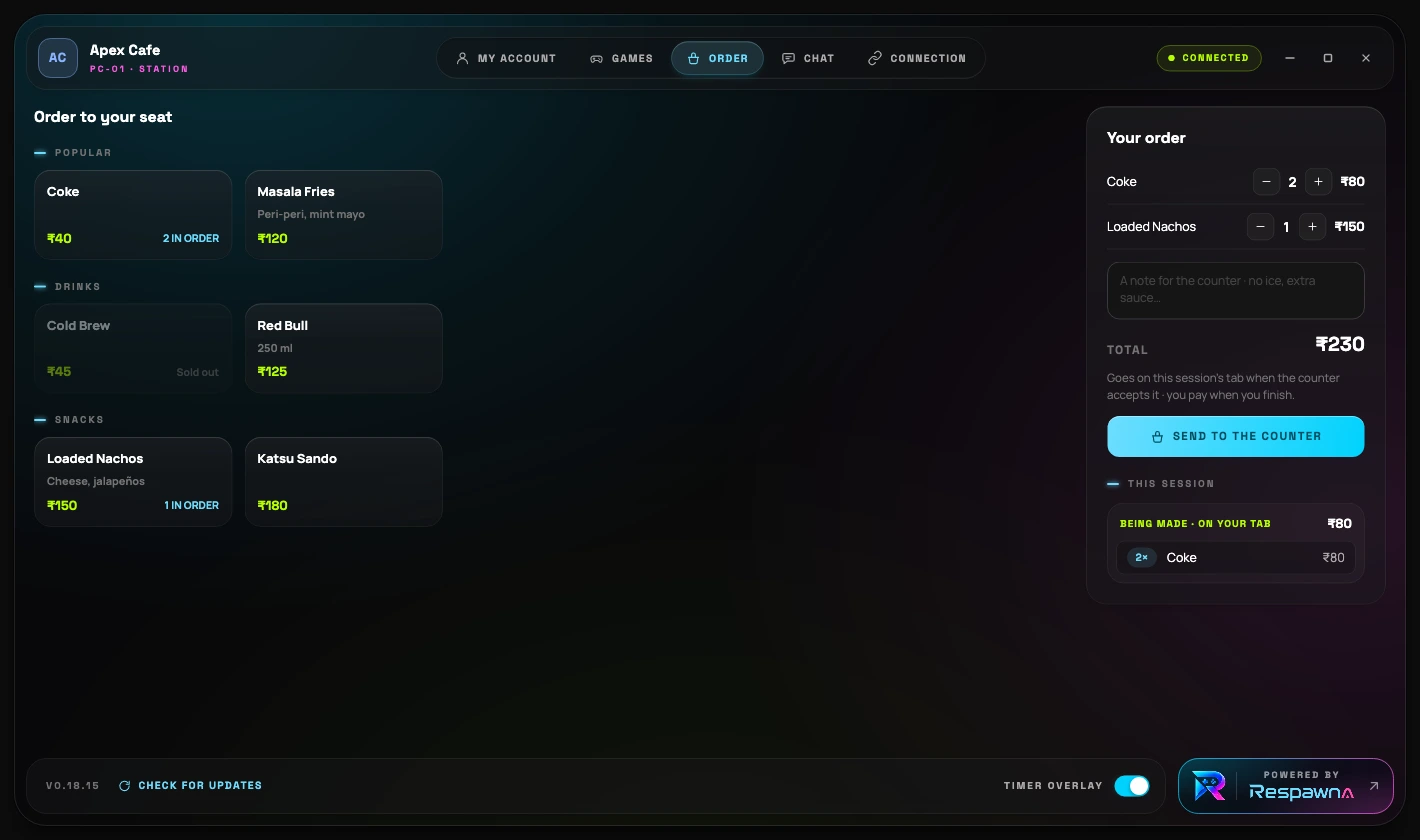Image resolution: width=1420 pixels, height=840 pixels.
Task: Send the order to the counter
Action: tap(1235, 436)
